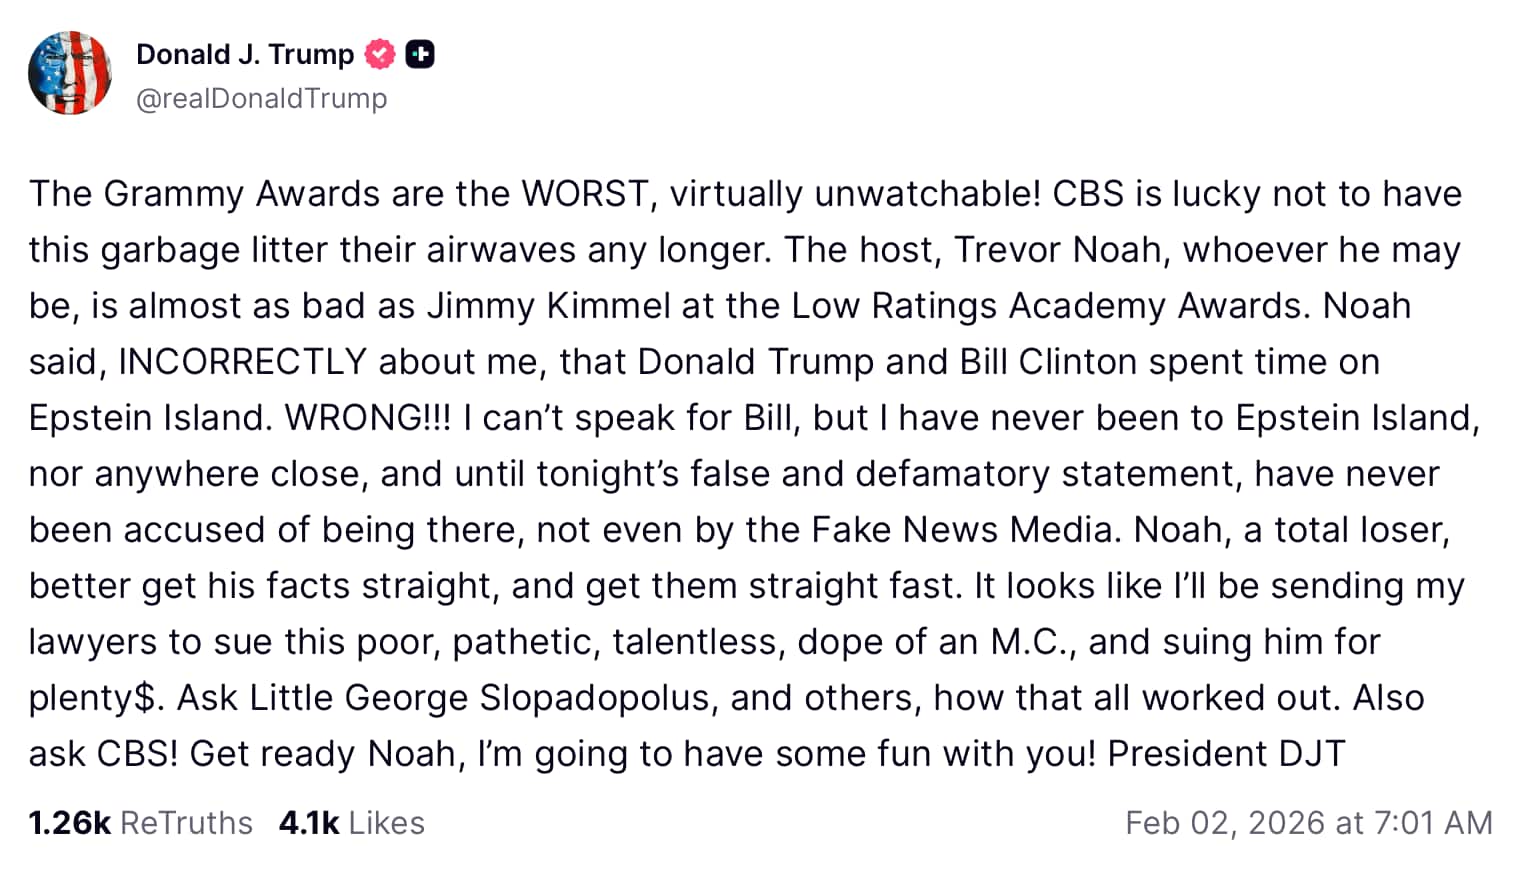Click the black plus badge icon
Screen dimensions: 1518x870
(420, 54)
